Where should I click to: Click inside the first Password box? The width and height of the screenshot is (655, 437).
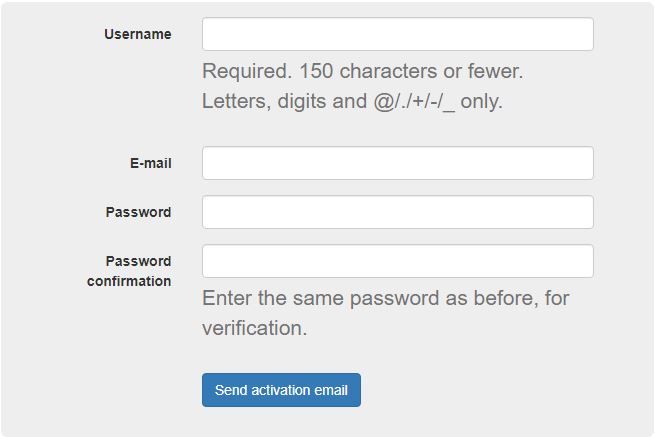point(397,212)
